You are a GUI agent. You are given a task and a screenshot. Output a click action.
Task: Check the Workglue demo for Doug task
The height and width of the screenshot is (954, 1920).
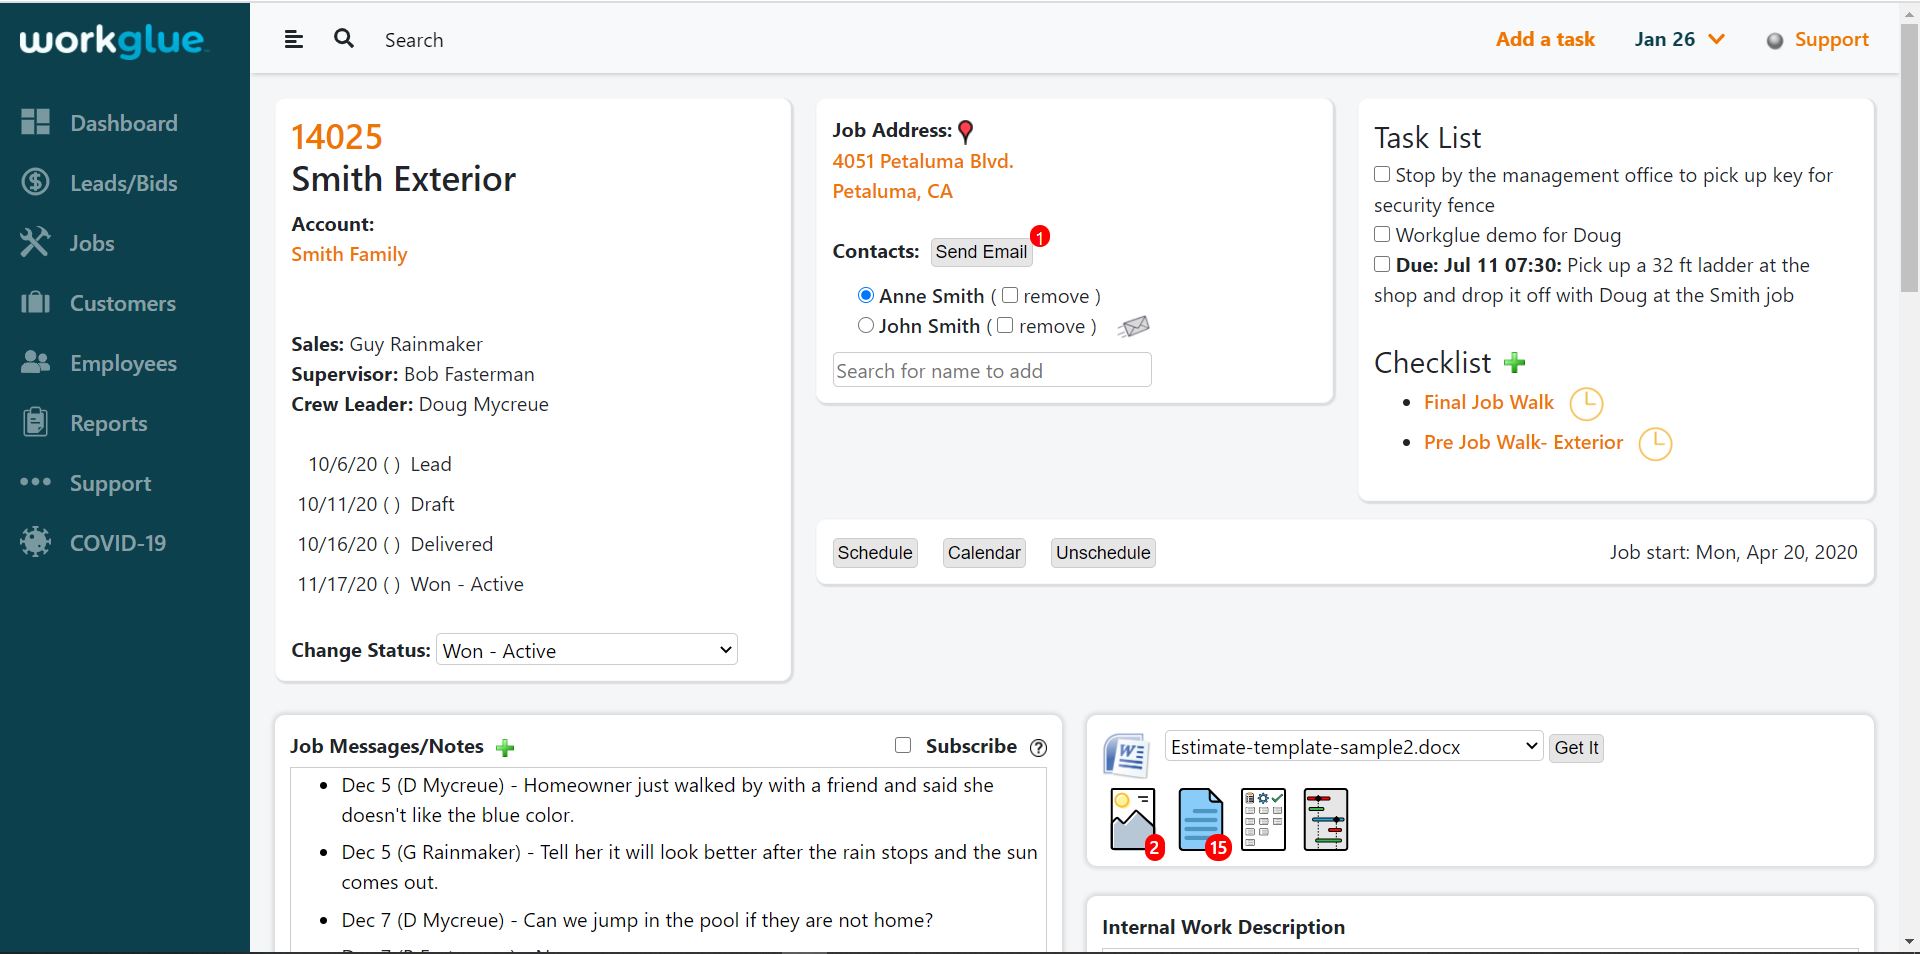tap(1382, 234)
